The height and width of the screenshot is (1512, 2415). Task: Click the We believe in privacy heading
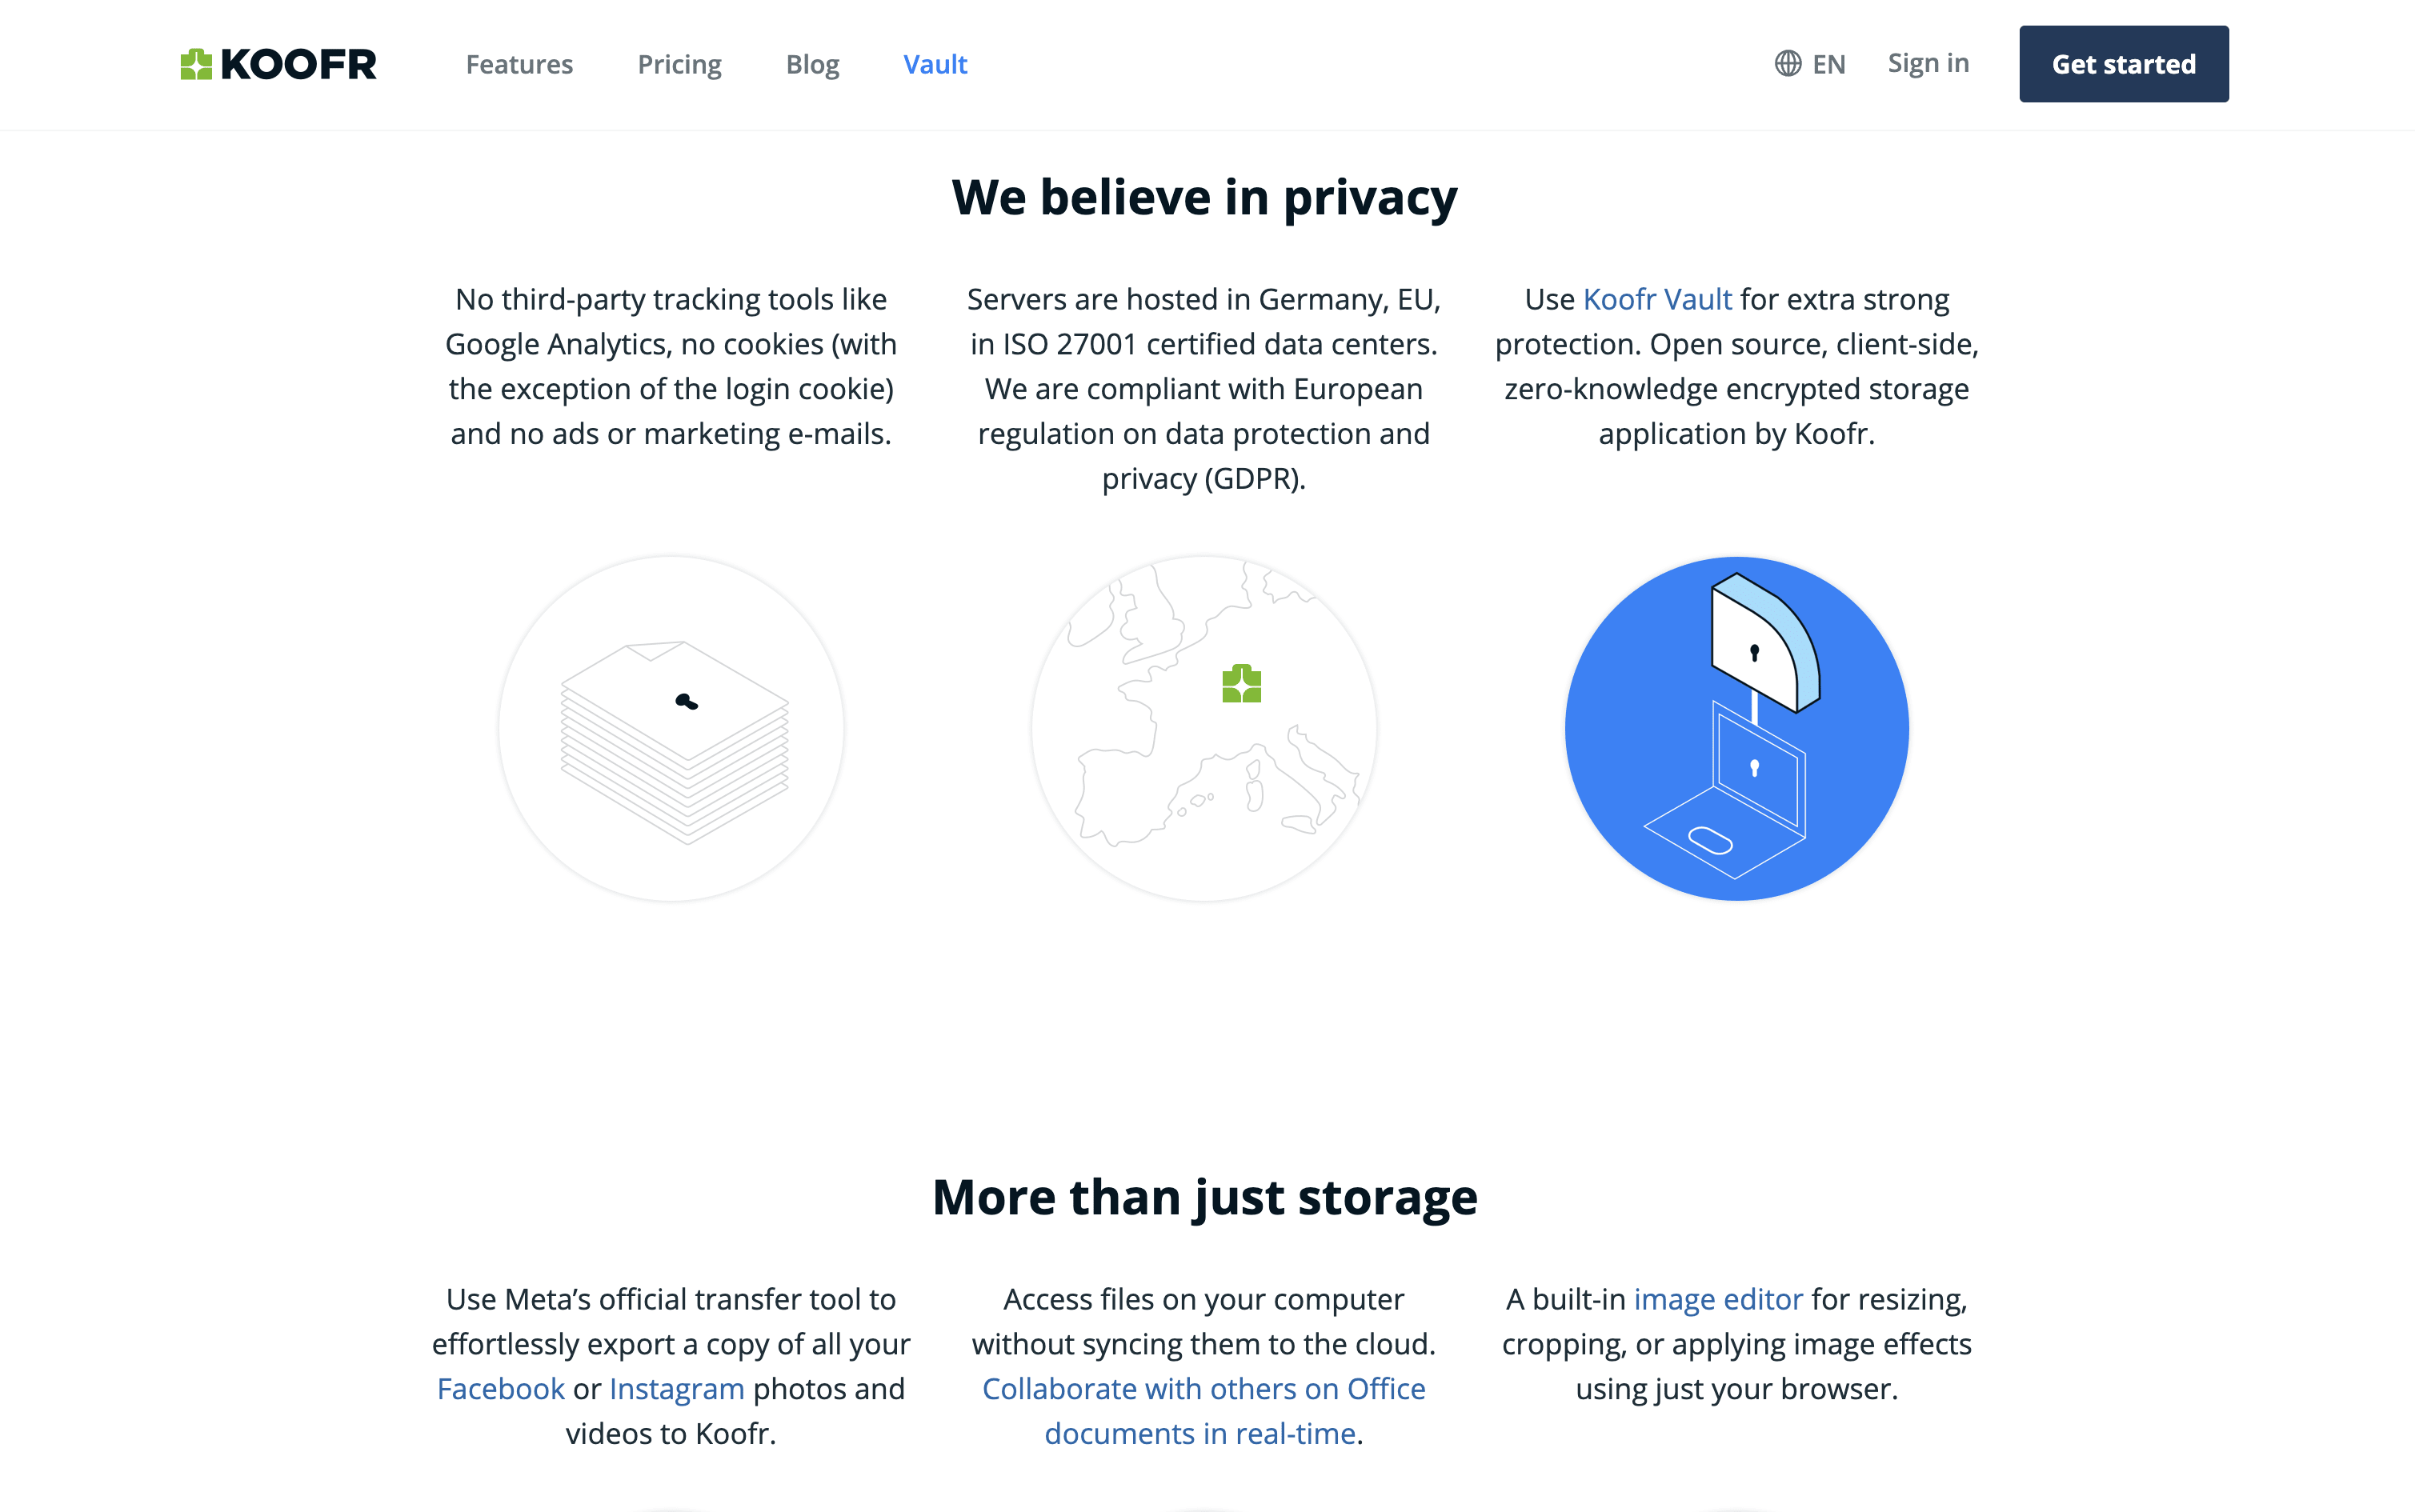click(x=1204, y=197)
